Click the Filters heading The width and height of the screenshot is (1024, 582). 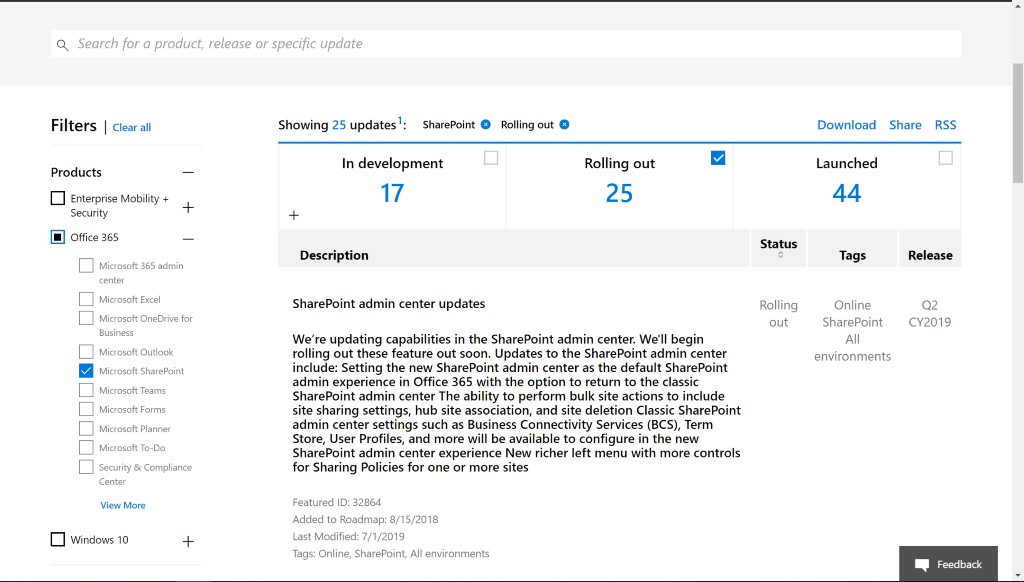[74, 125]
